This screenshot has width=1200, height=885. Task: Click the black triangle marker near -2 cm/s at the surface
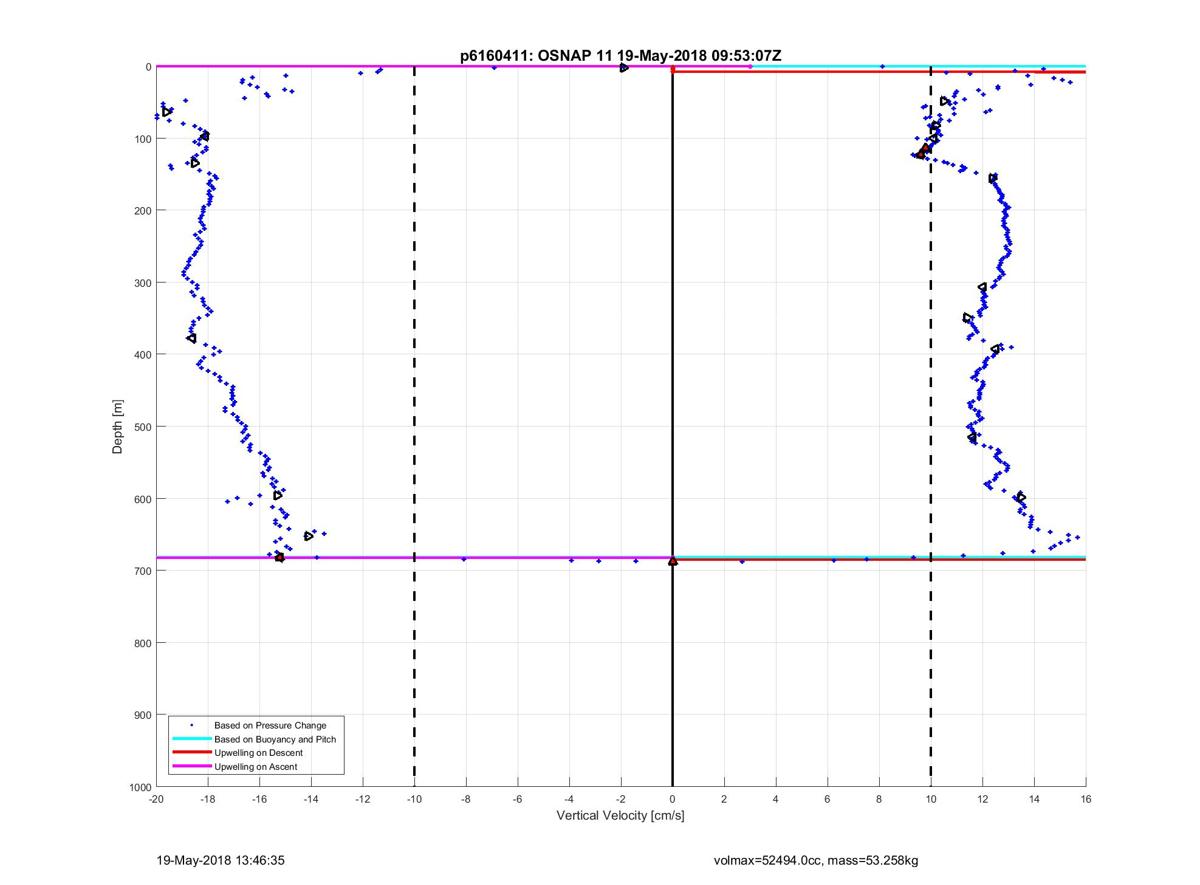pos(624,67)
